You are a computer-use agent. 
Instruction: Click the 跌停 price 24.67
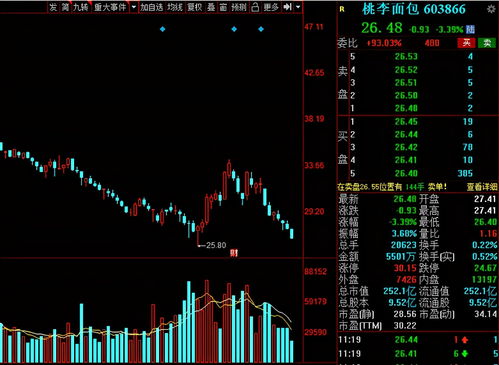[485, 268]
